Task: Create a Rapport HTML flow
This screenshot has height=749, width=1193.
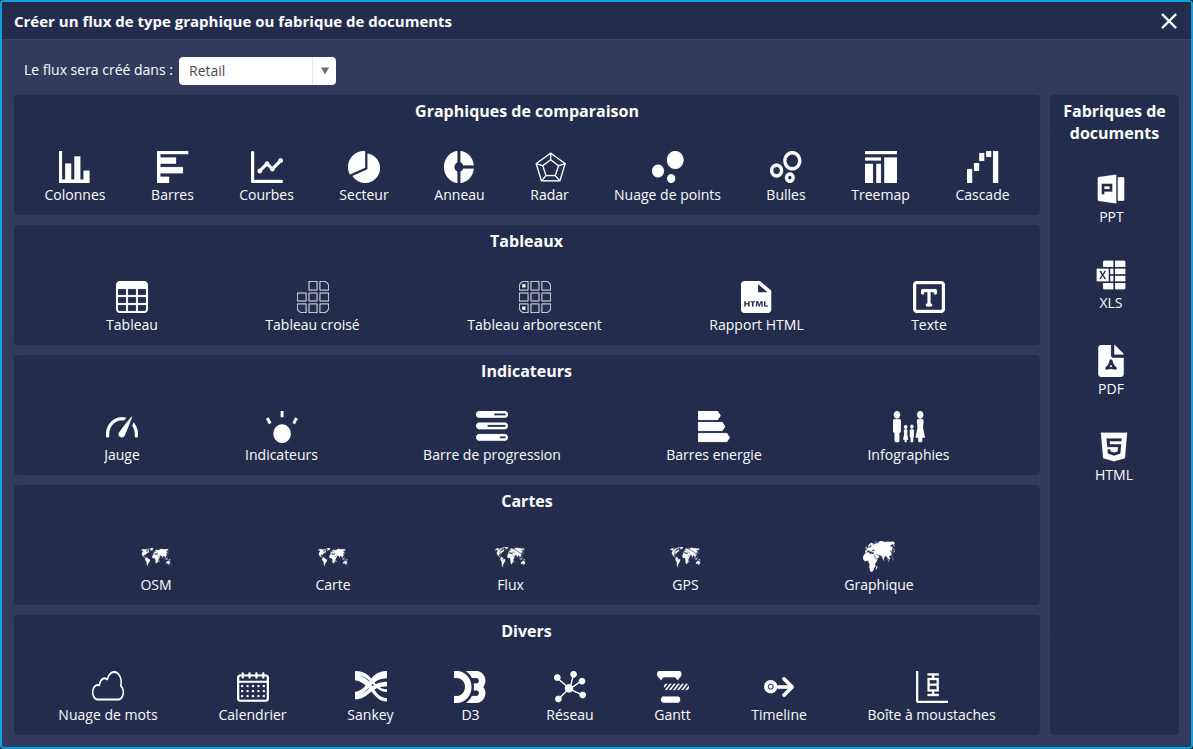Action: (756, 306)
